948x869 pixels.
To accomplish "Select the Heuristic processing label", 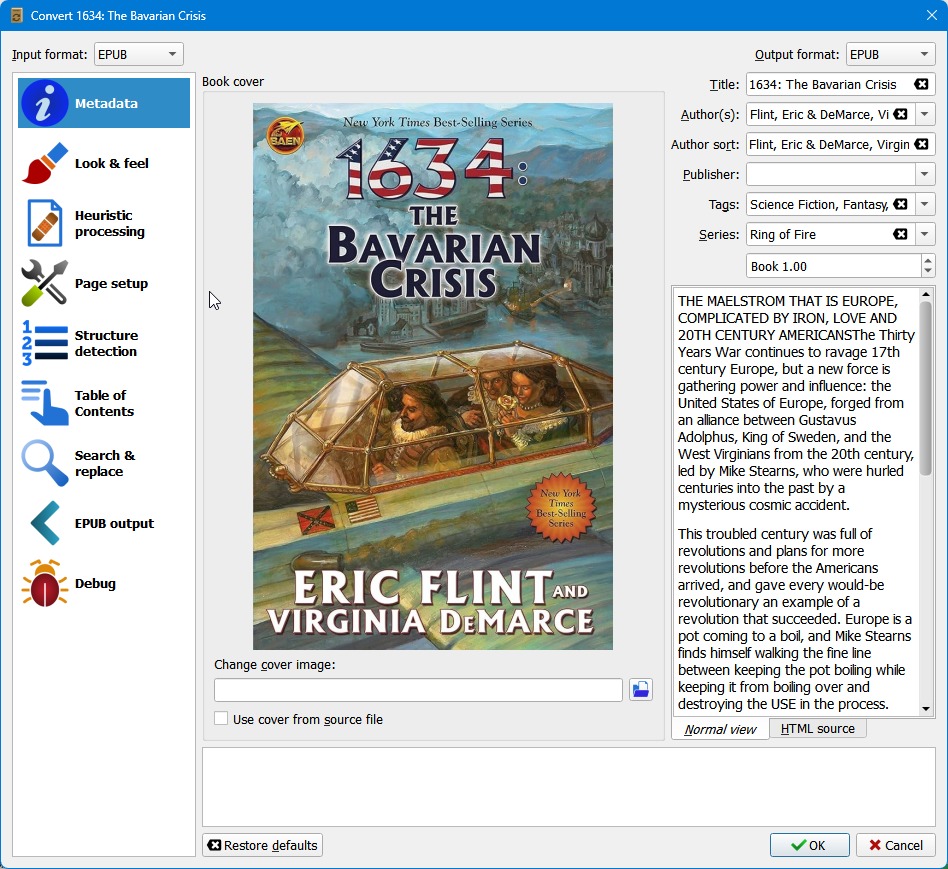I will coord(110,223).
